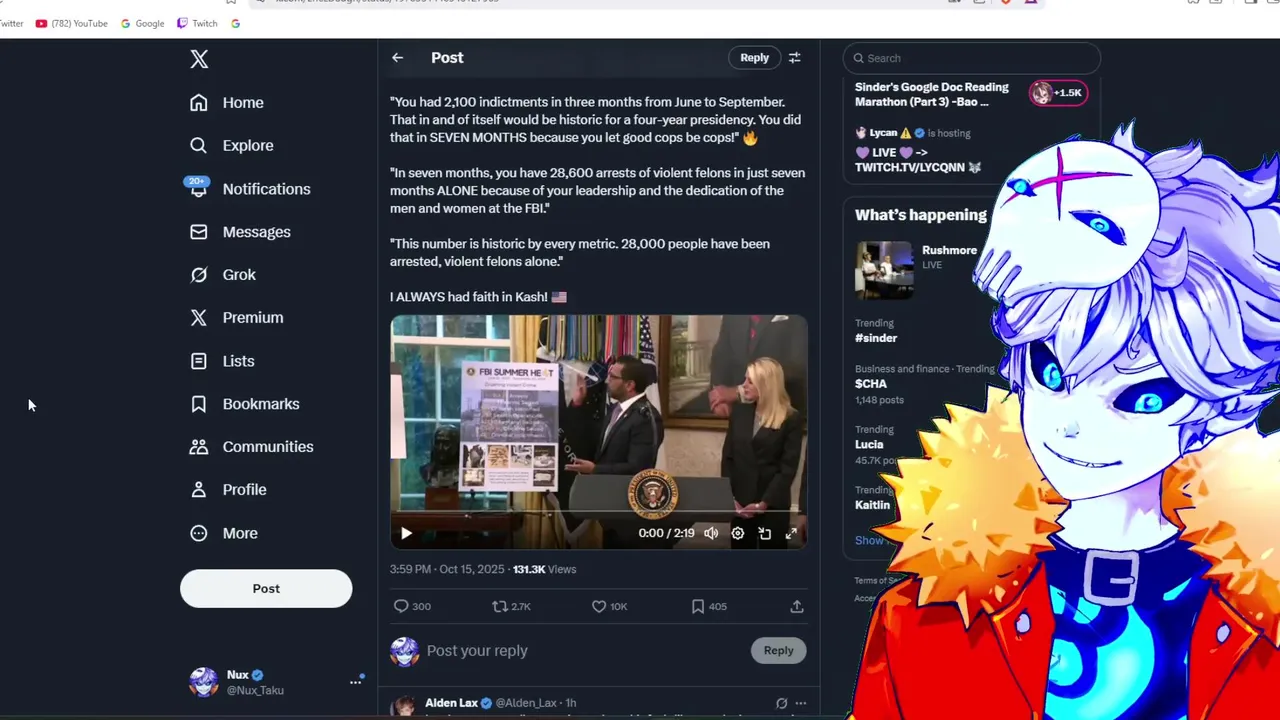Click the Communities people icon
Screen dimensions: 1280x720
(x=199, y=447)
